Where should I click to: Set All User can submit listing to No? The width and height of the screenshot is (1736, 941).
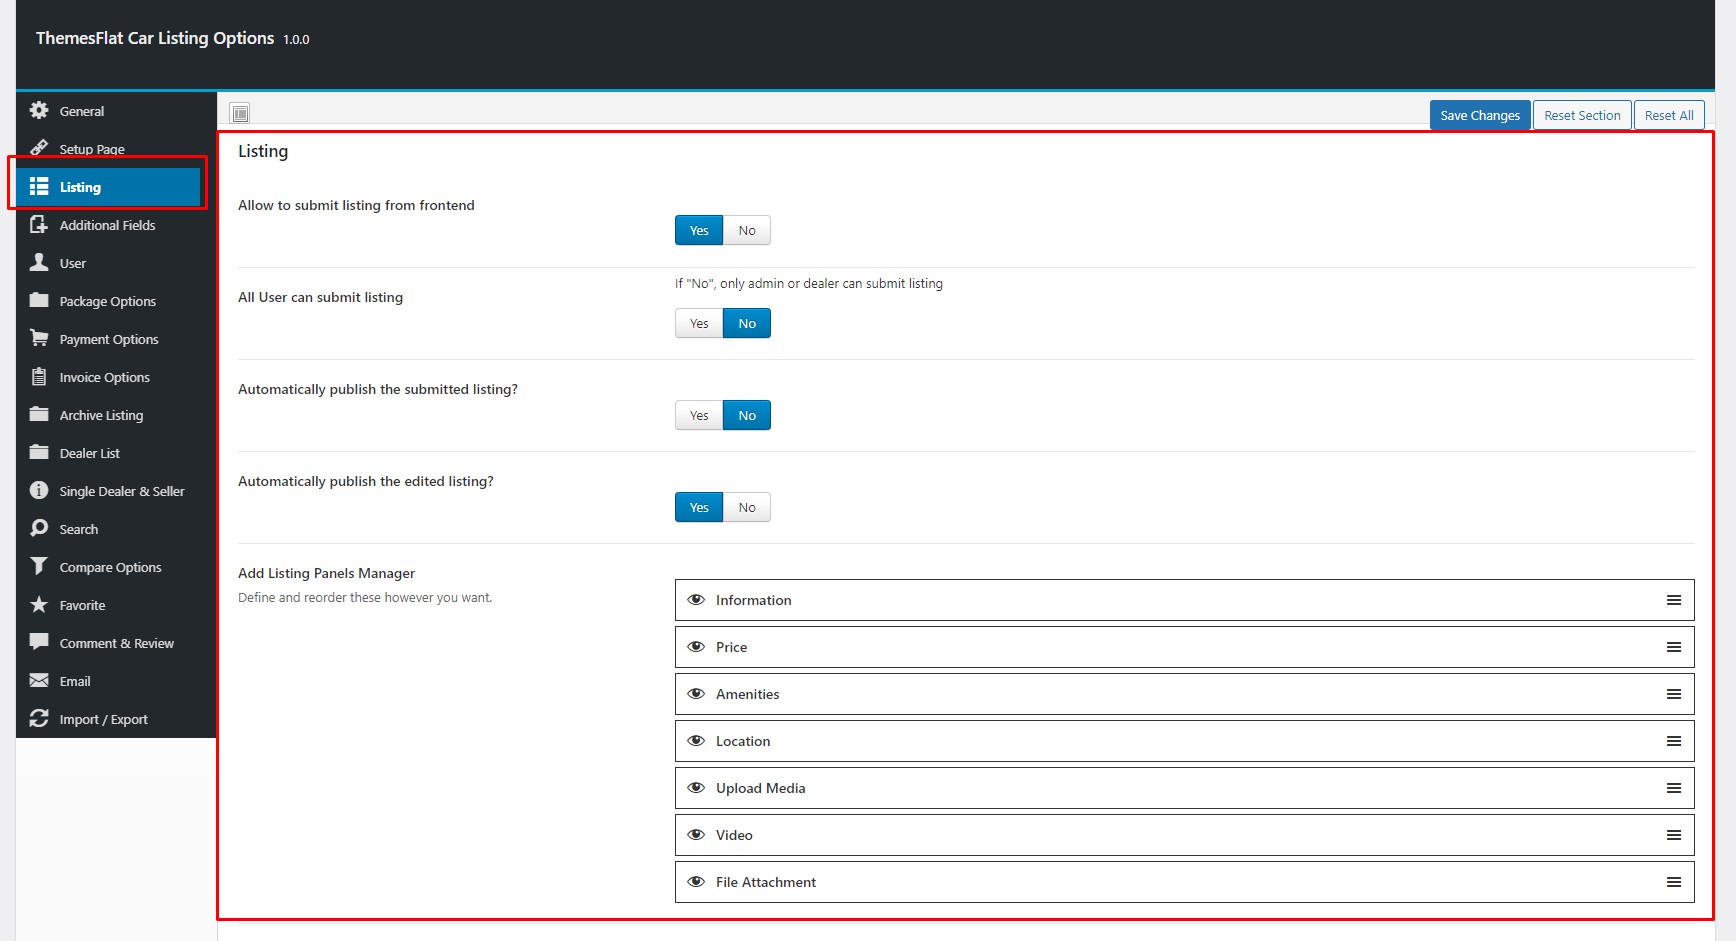(747, 323)
